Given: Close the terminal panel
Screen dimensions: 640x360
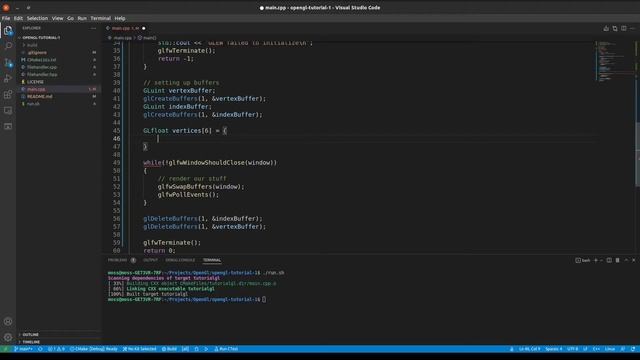Looking at the screenshot, I should [633, 260].
